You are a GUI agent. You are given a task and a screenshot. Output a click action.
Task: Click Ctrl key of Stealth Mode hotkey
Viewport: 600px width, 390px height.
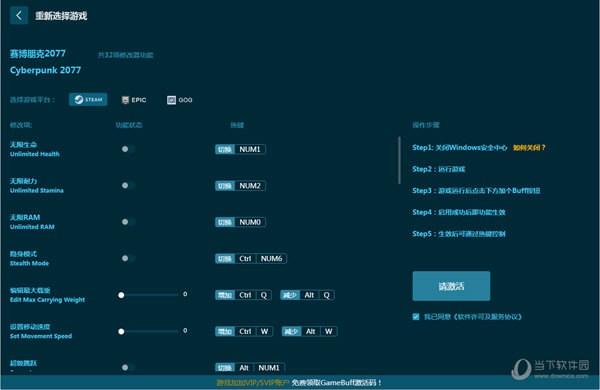point(245,259)
